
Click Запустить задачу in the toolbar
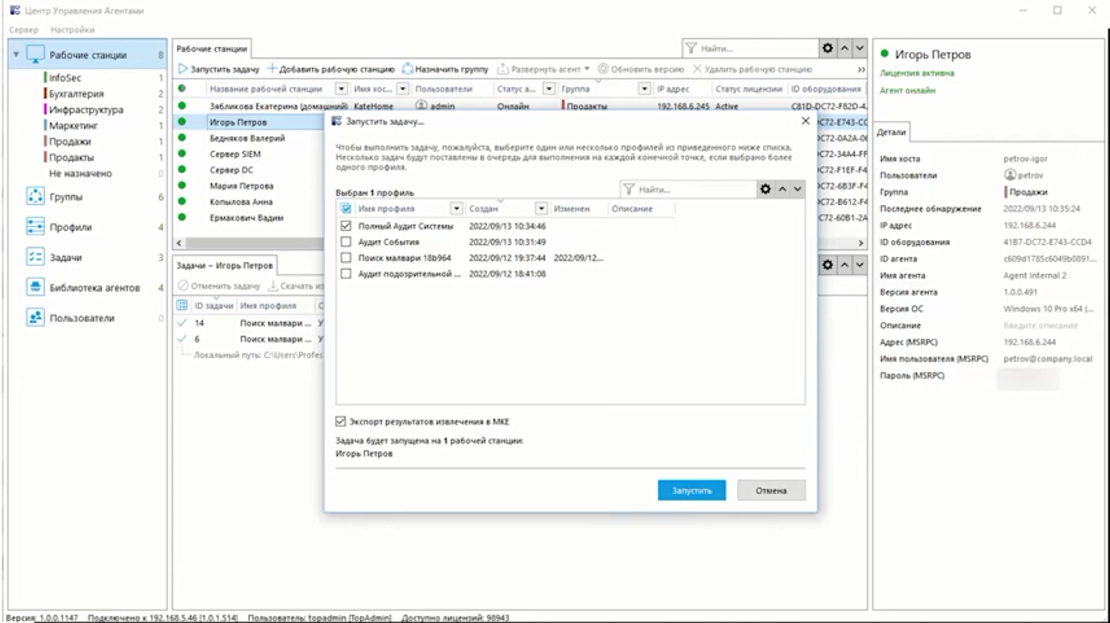click(219, 69)
